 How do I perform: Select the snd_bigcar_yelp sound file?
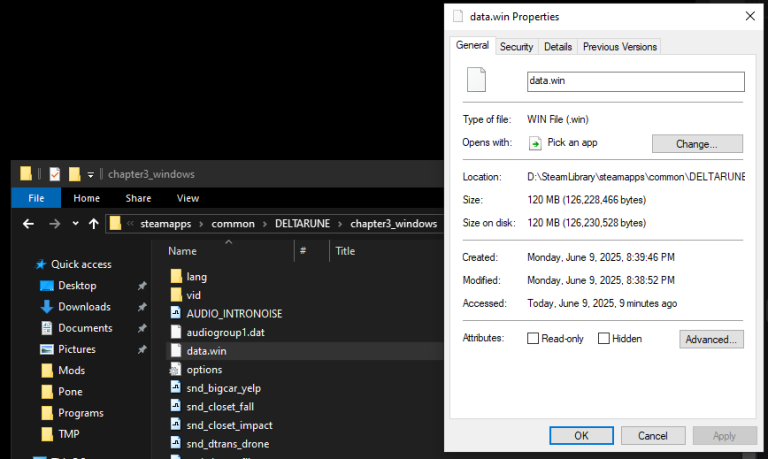click(223, 388)
